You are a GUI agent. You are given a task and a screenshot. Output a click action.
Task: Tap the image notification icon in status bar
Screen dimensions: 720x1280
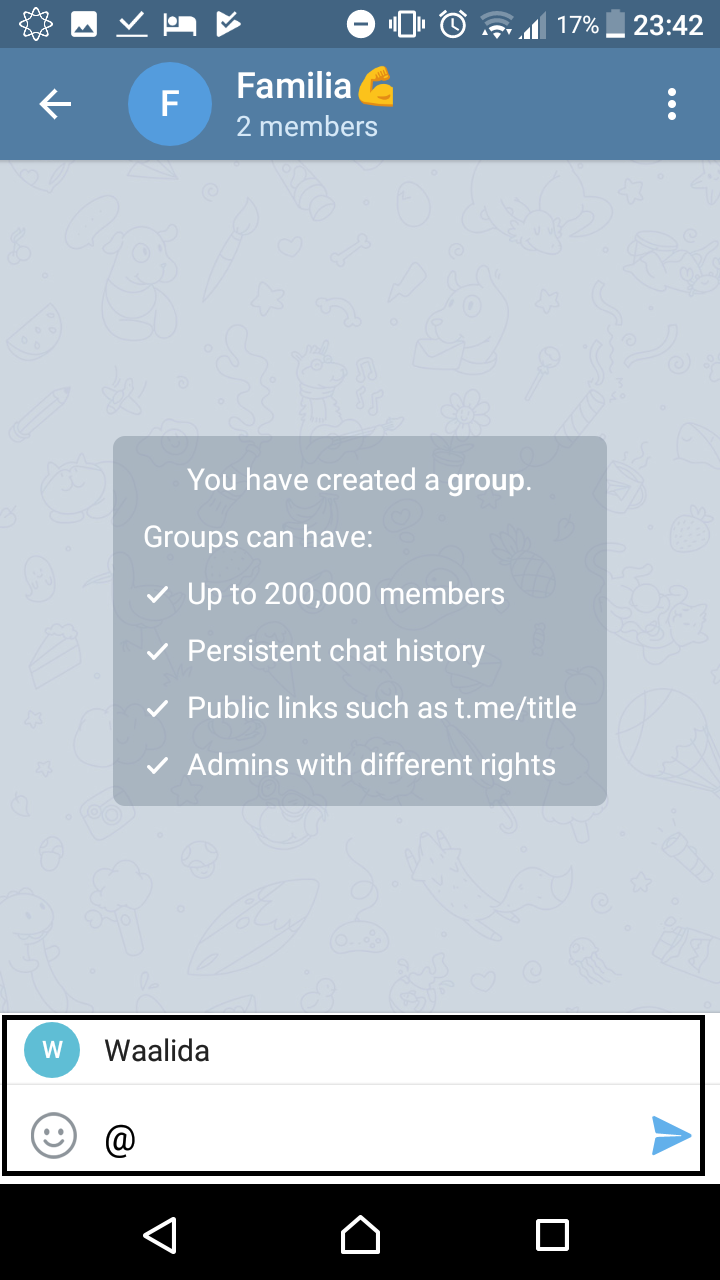[x=84, y=24]
